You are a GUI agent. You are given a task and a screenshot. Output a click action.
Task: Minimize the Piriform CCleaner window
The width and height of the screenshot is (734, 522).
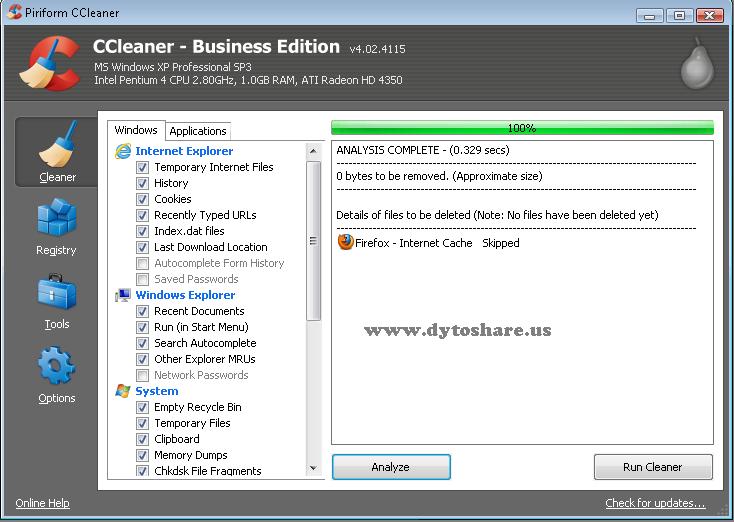(x=650, y=15)
